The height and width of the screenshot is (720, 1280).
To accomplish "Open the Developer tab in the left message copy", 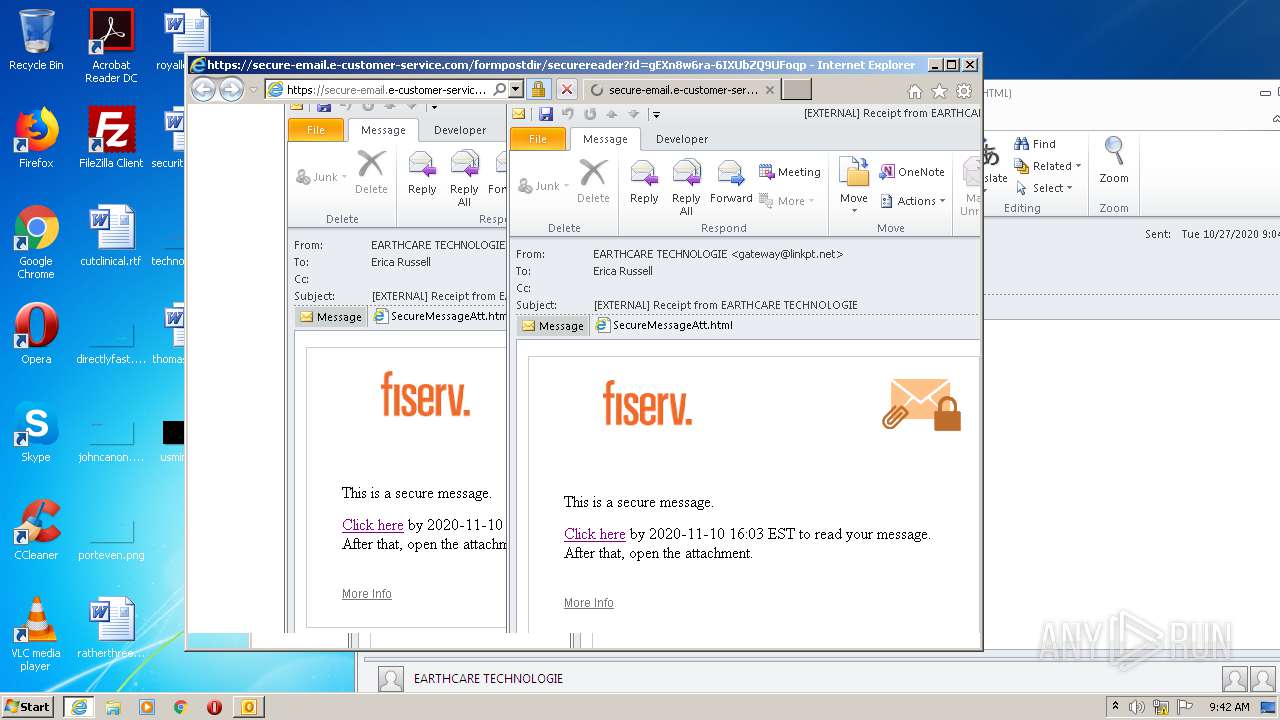I will pyautogui.click(x=460, y=130).
